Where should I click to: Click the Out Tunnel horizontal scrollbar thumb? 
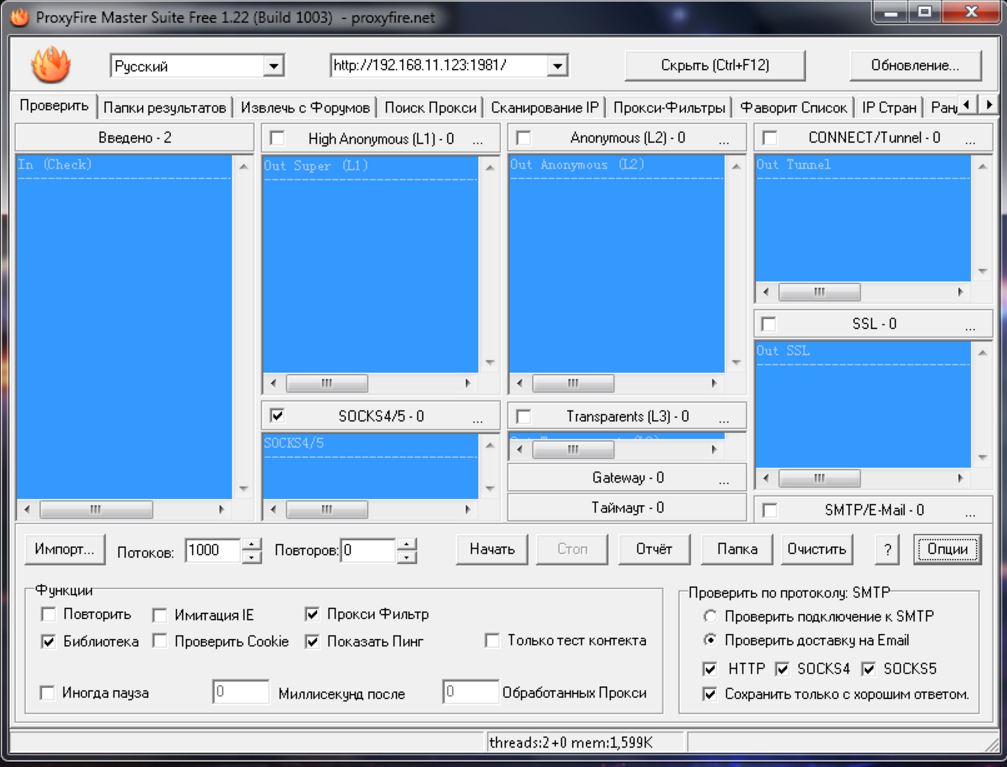[819, 293]
